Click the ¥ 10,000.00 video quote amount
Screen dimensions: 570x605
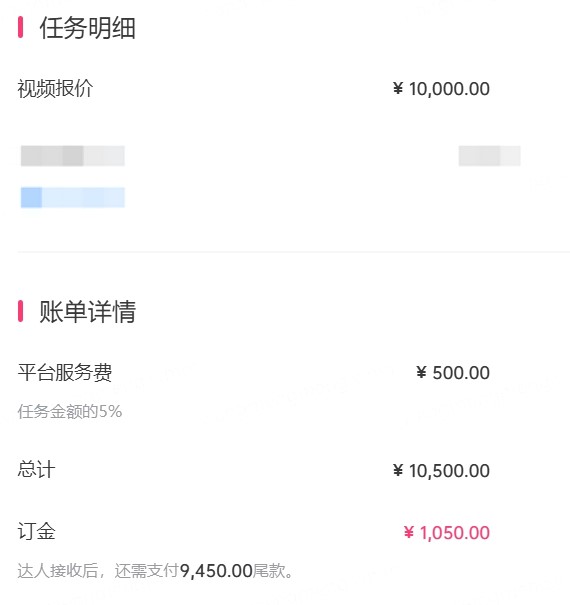(441, 89)
